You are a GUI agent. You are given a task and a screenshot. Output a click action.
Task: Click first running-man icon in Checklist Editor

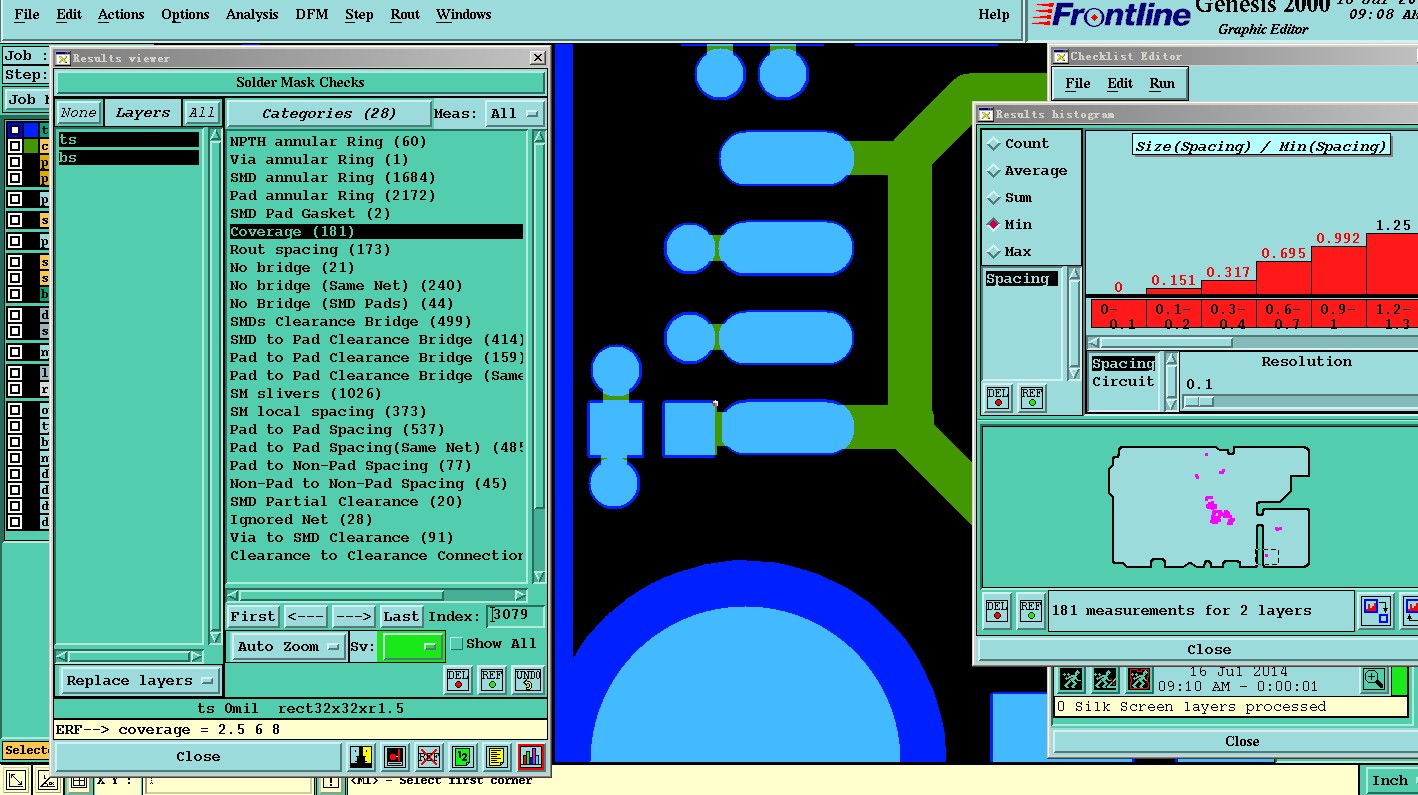click(1071, 680)
